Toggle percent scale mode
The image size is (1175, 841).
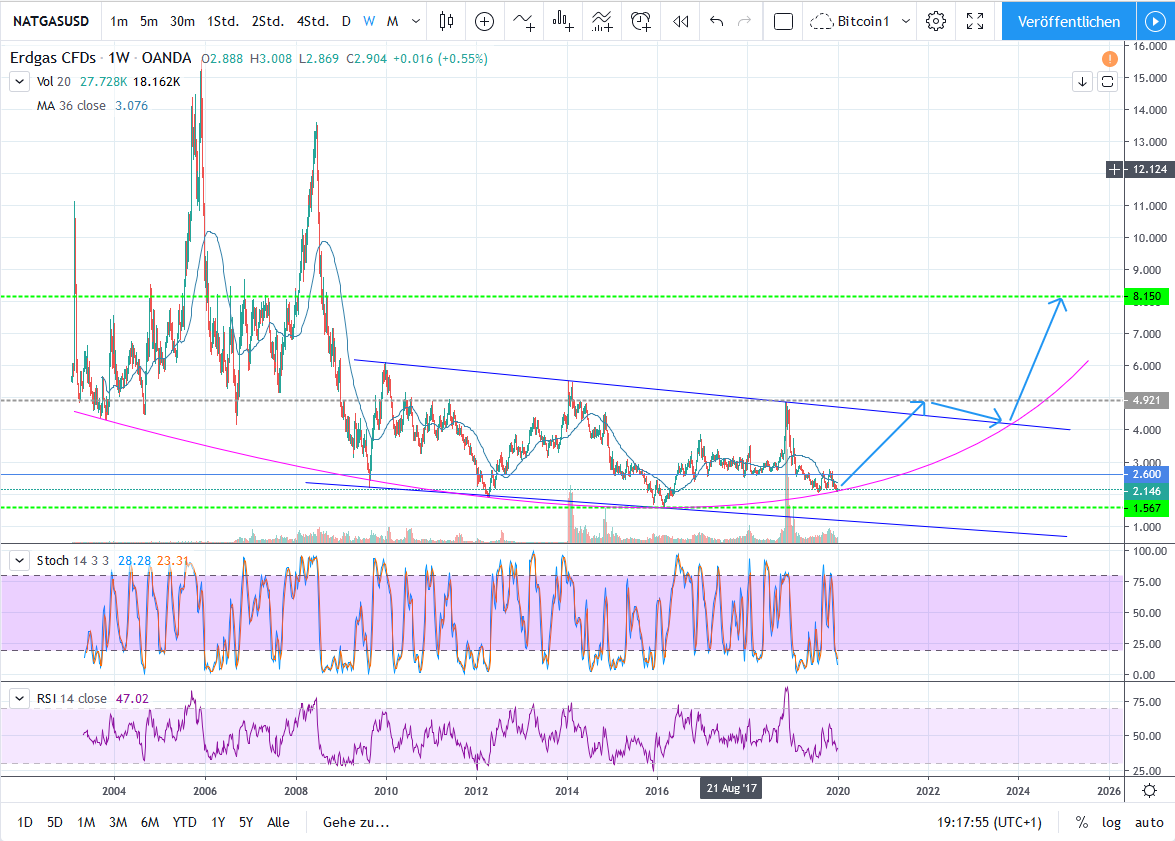point(1081,822)
